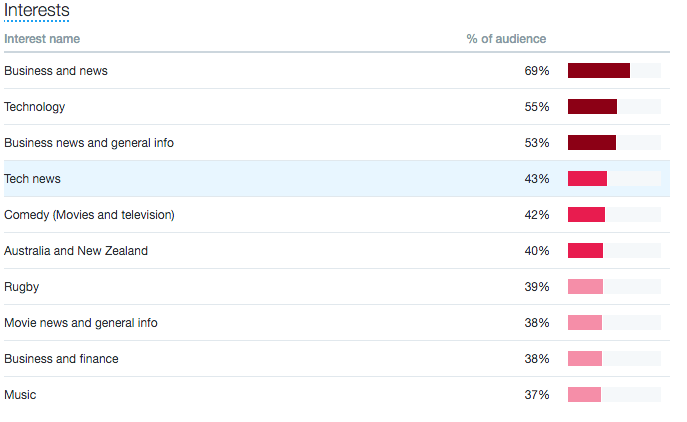Click the highlighted Tech news row
Viewport: 687px width, 422px height.
point(336,178)
